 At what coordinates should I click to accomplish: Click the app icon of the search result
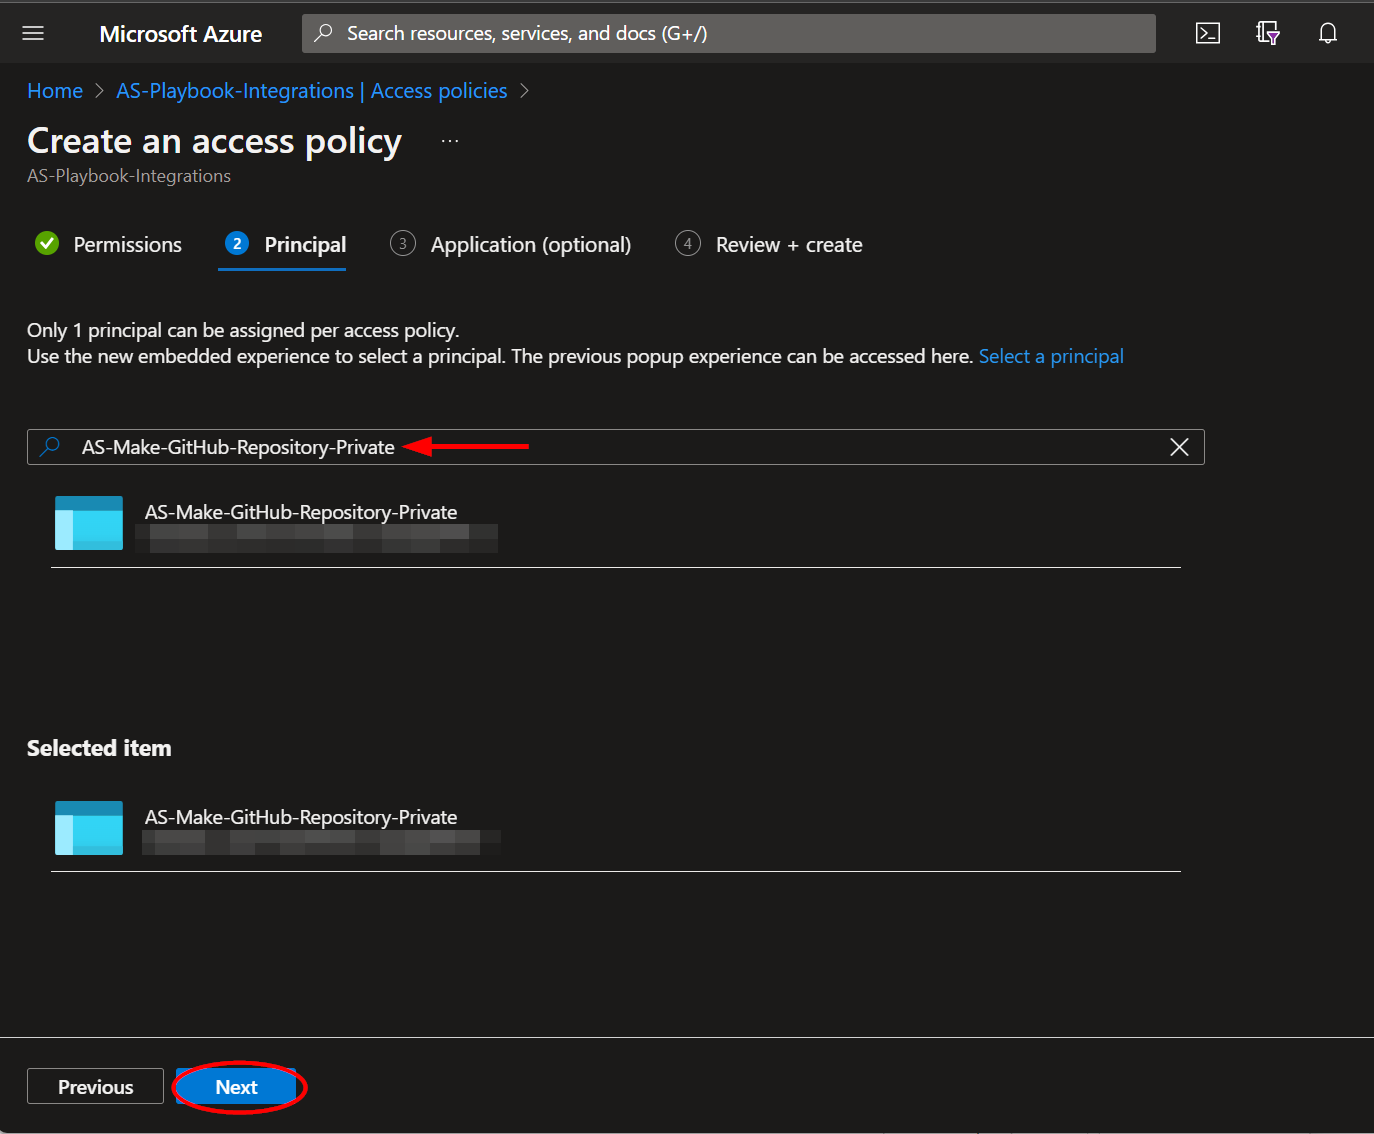89,523
